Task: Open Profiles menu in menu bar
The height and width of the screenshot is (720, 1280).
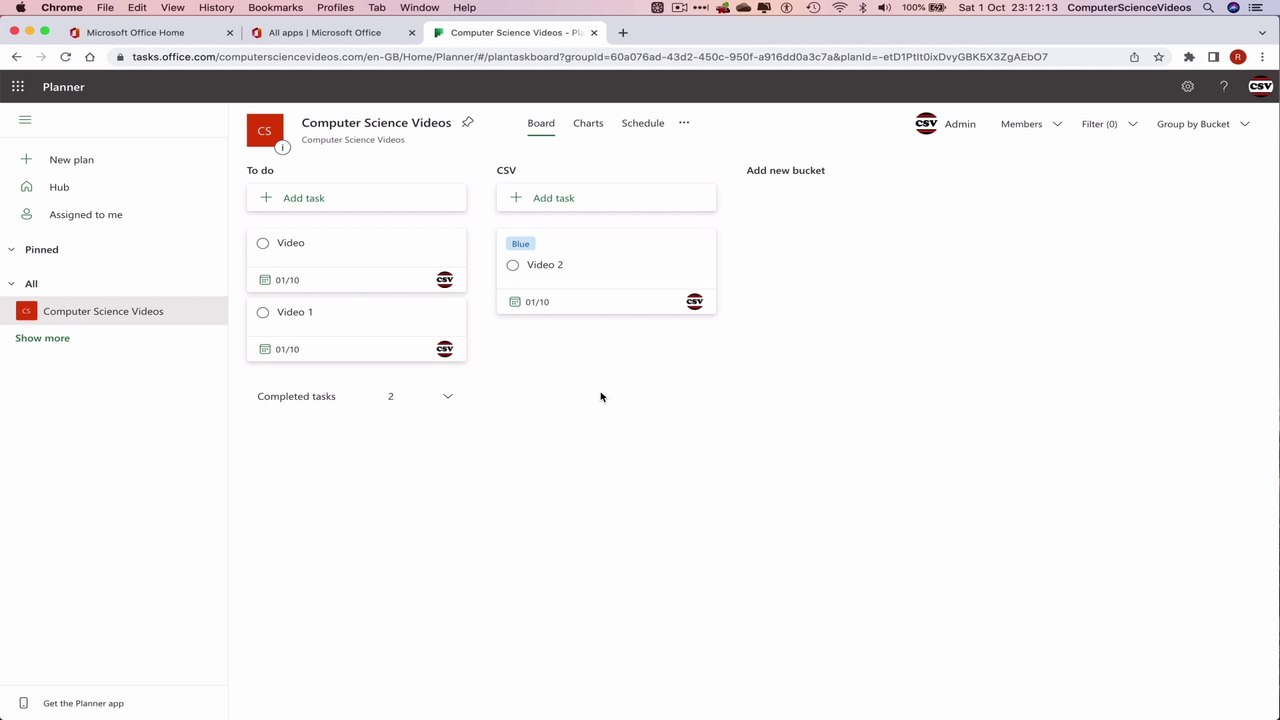Action: 335,7
